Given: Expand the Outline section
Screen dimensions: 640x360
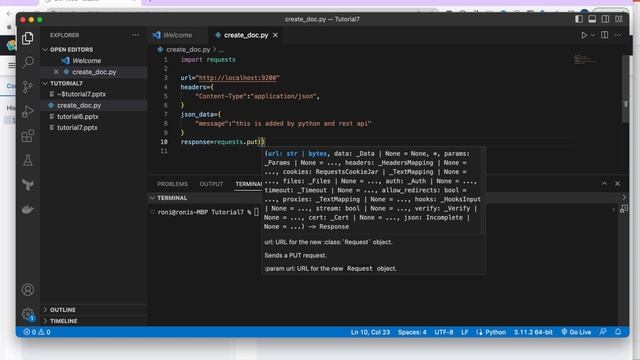Looking at the screenshot, I should [94, 310].
